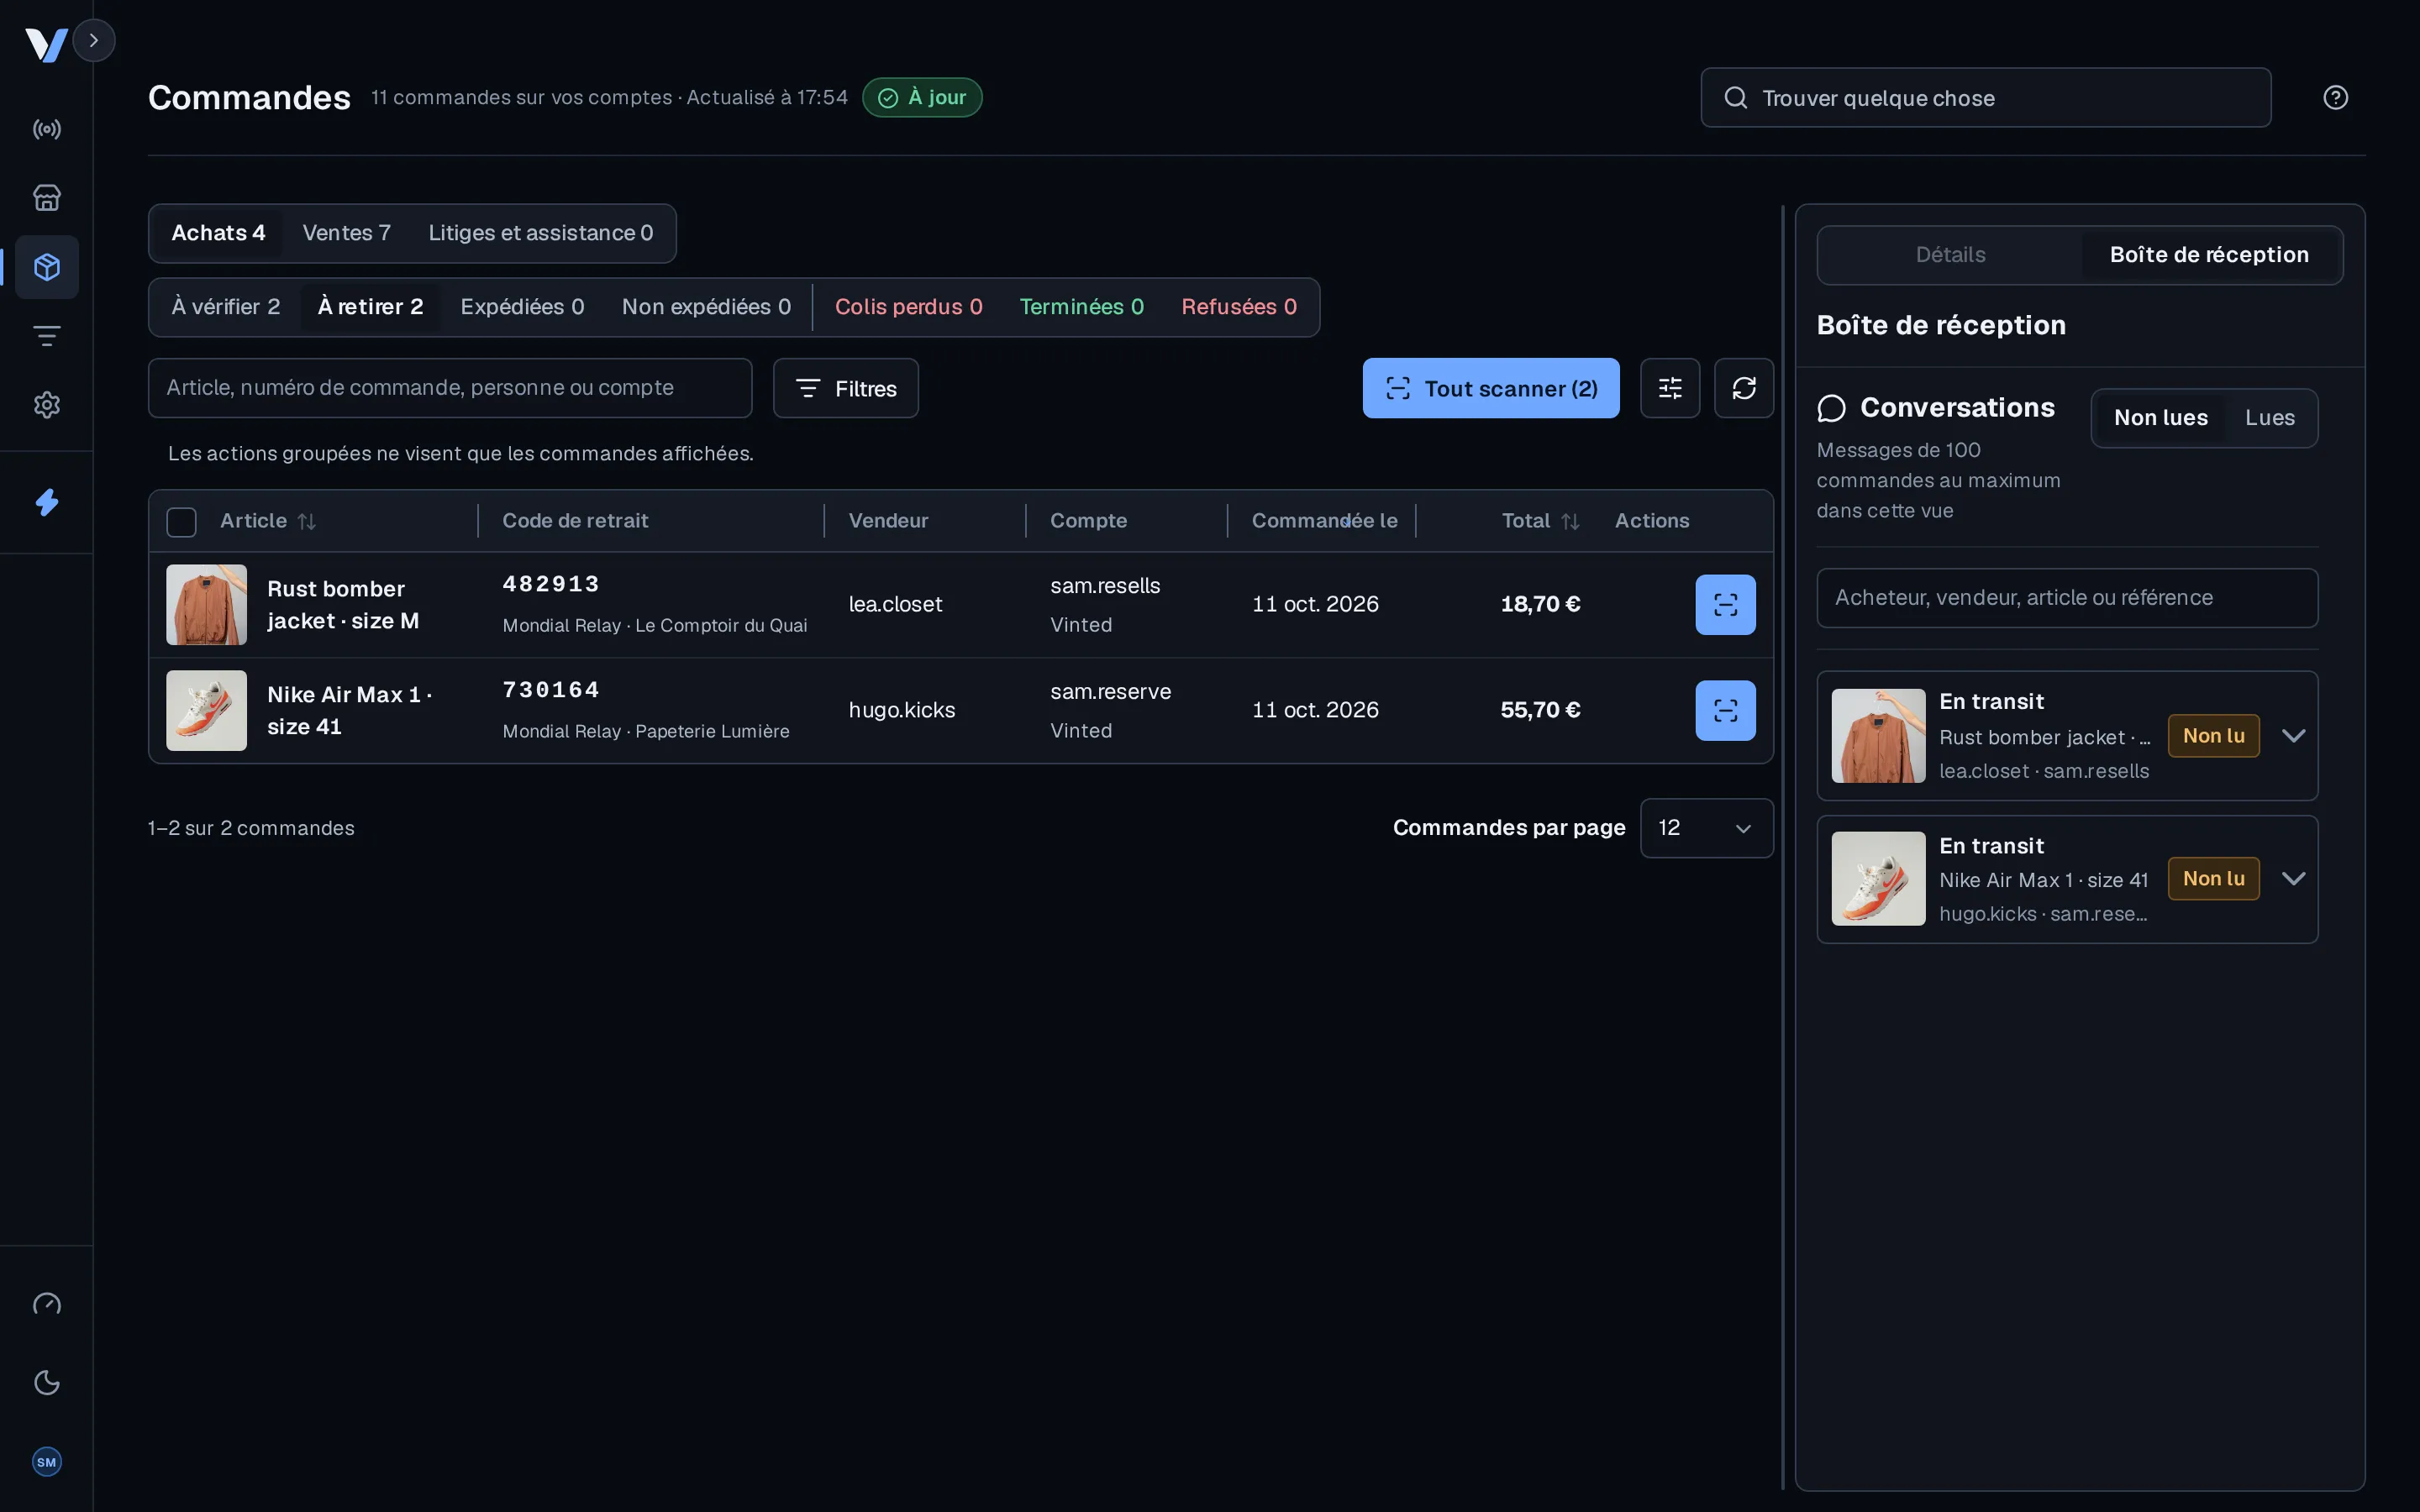Open the speedometer gauge sidebar icon
The image size is (2420, 1512).
coord(47,1304)
